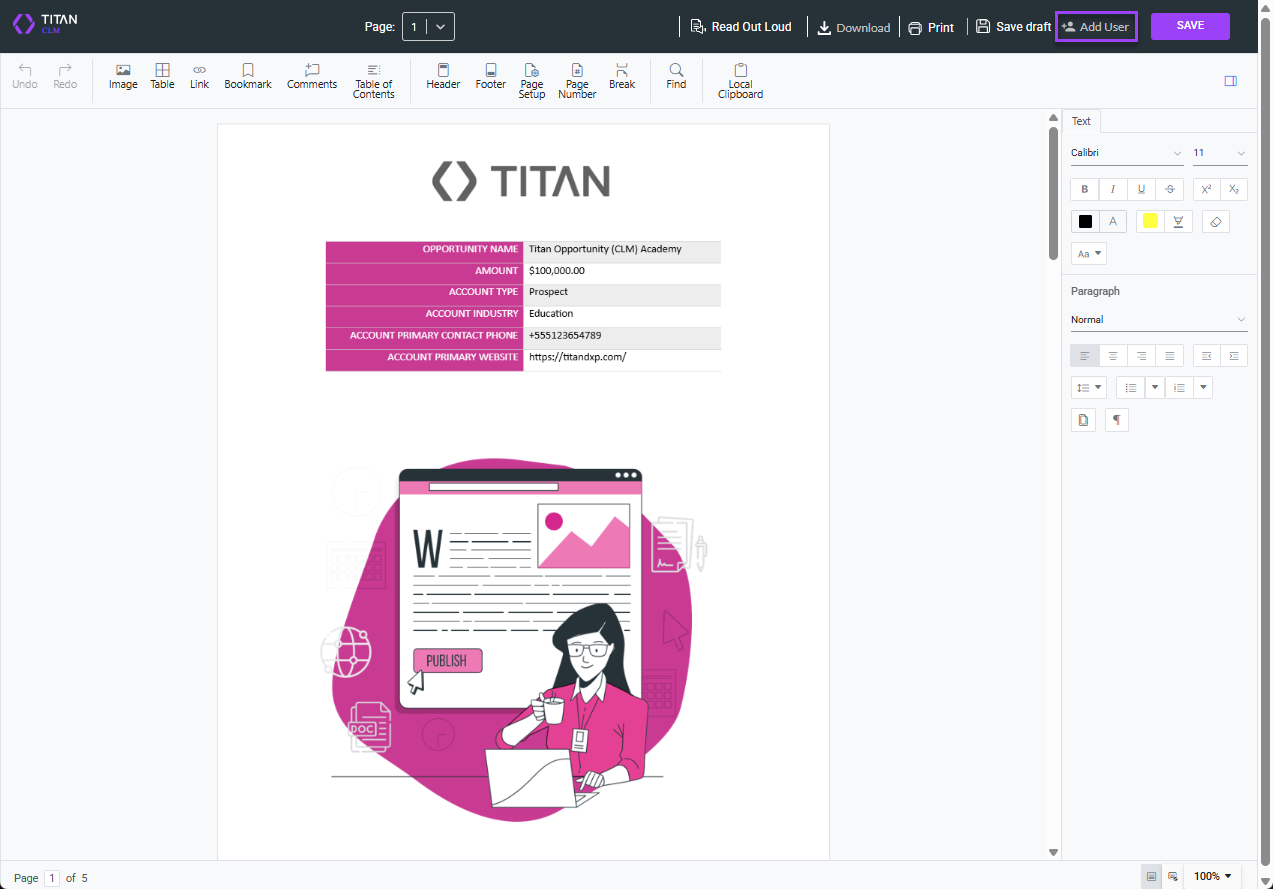The image size is (1273, 889).
Task: Click the Read Out Loud option
Action: [742, 27]
